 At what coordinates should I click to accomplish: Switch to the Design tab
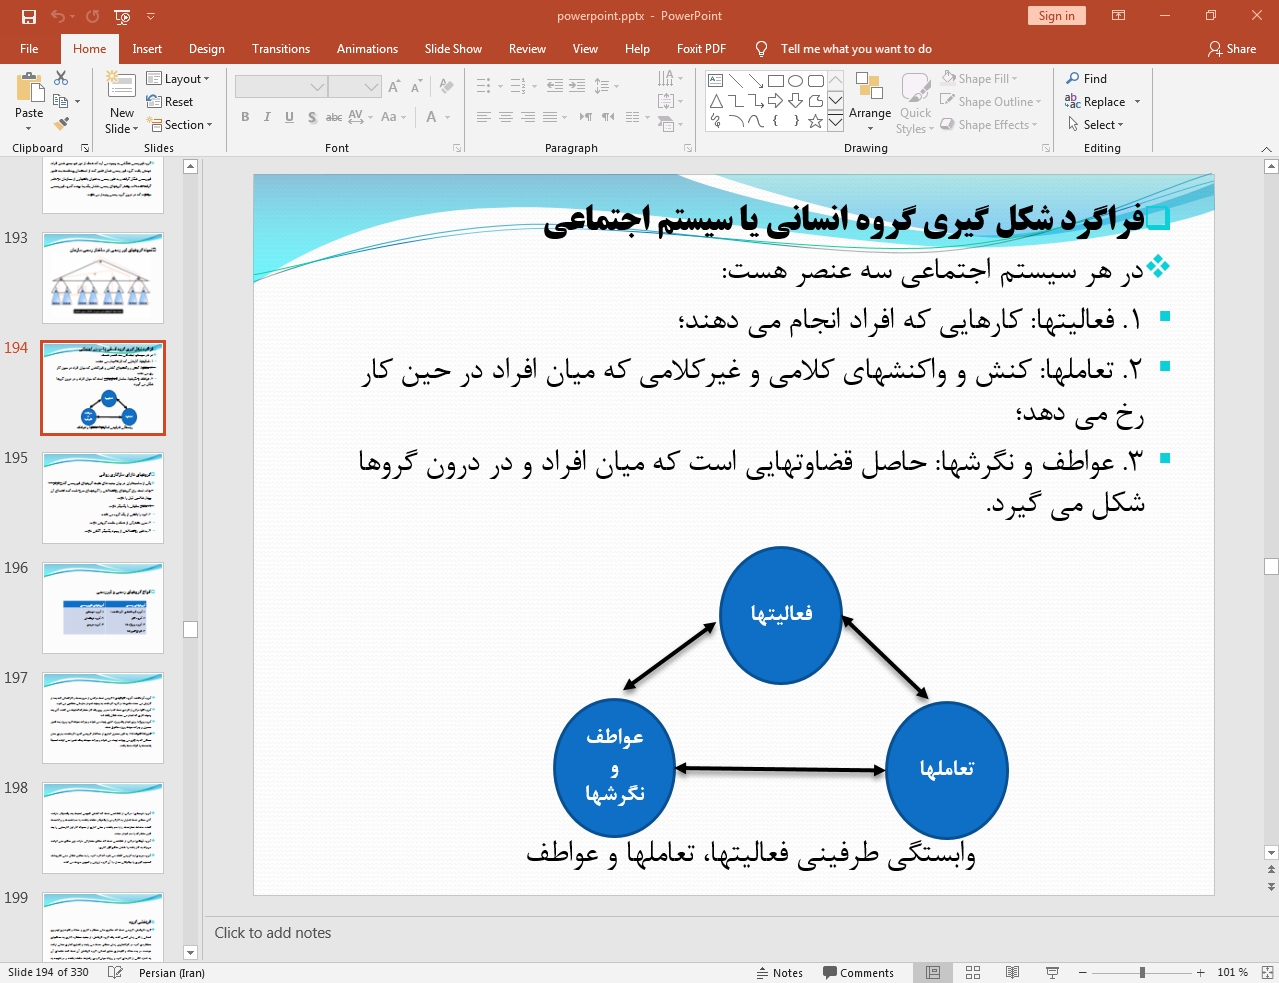(207, 48)
